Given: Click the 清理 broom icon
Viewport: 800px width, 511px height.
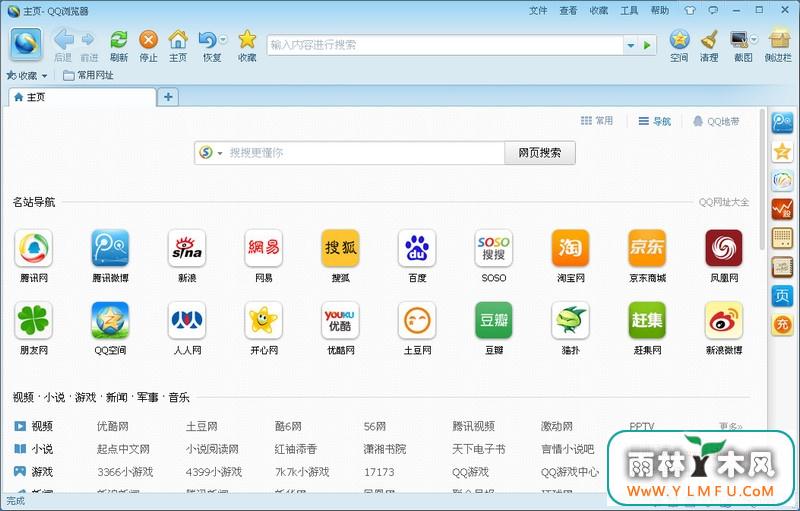Looking at the screenshot, I should [709, 39].
